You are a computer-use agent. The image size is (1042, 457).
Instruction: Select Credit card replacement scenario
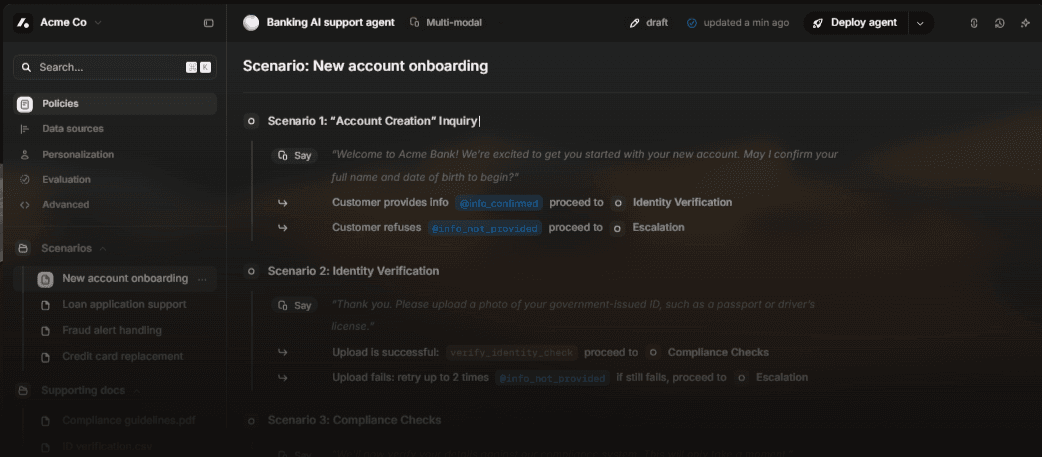tap(122, 356)
